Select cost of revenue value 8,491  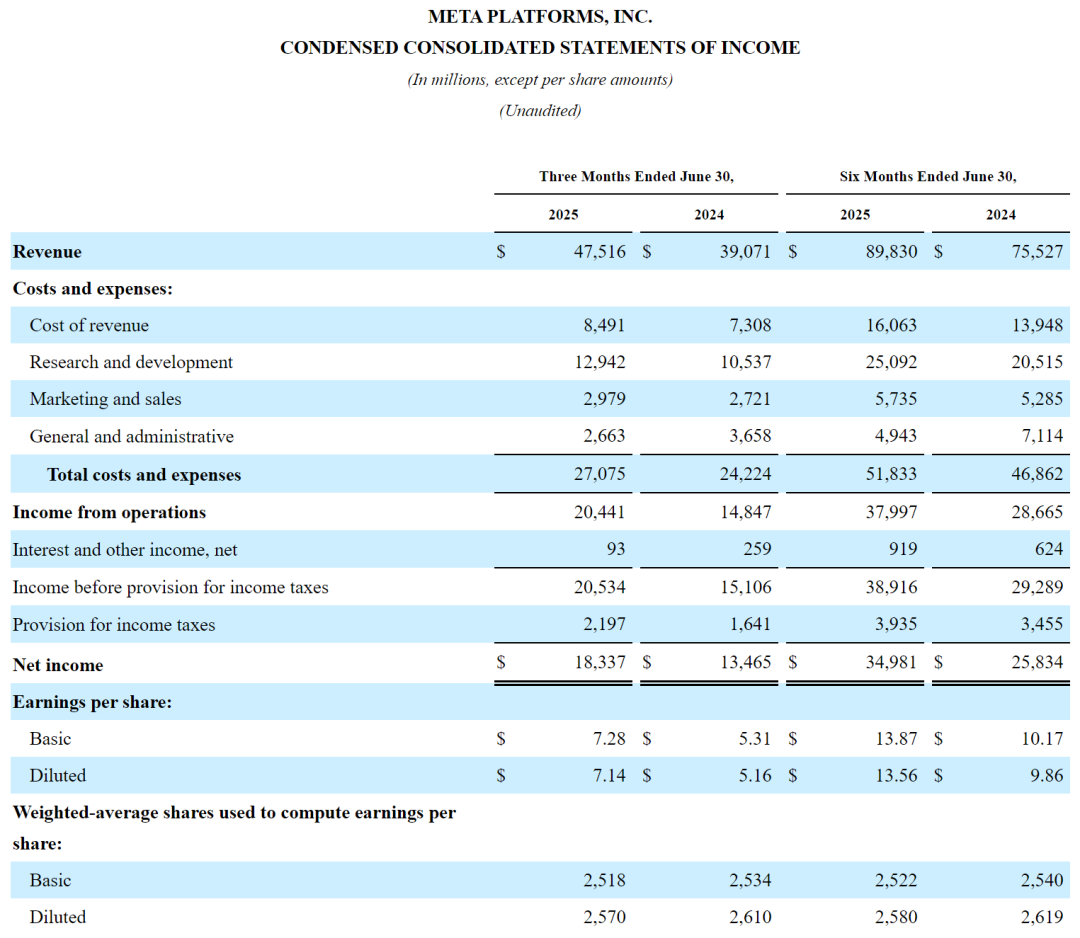pyautogui.click(x=604, y=325)
